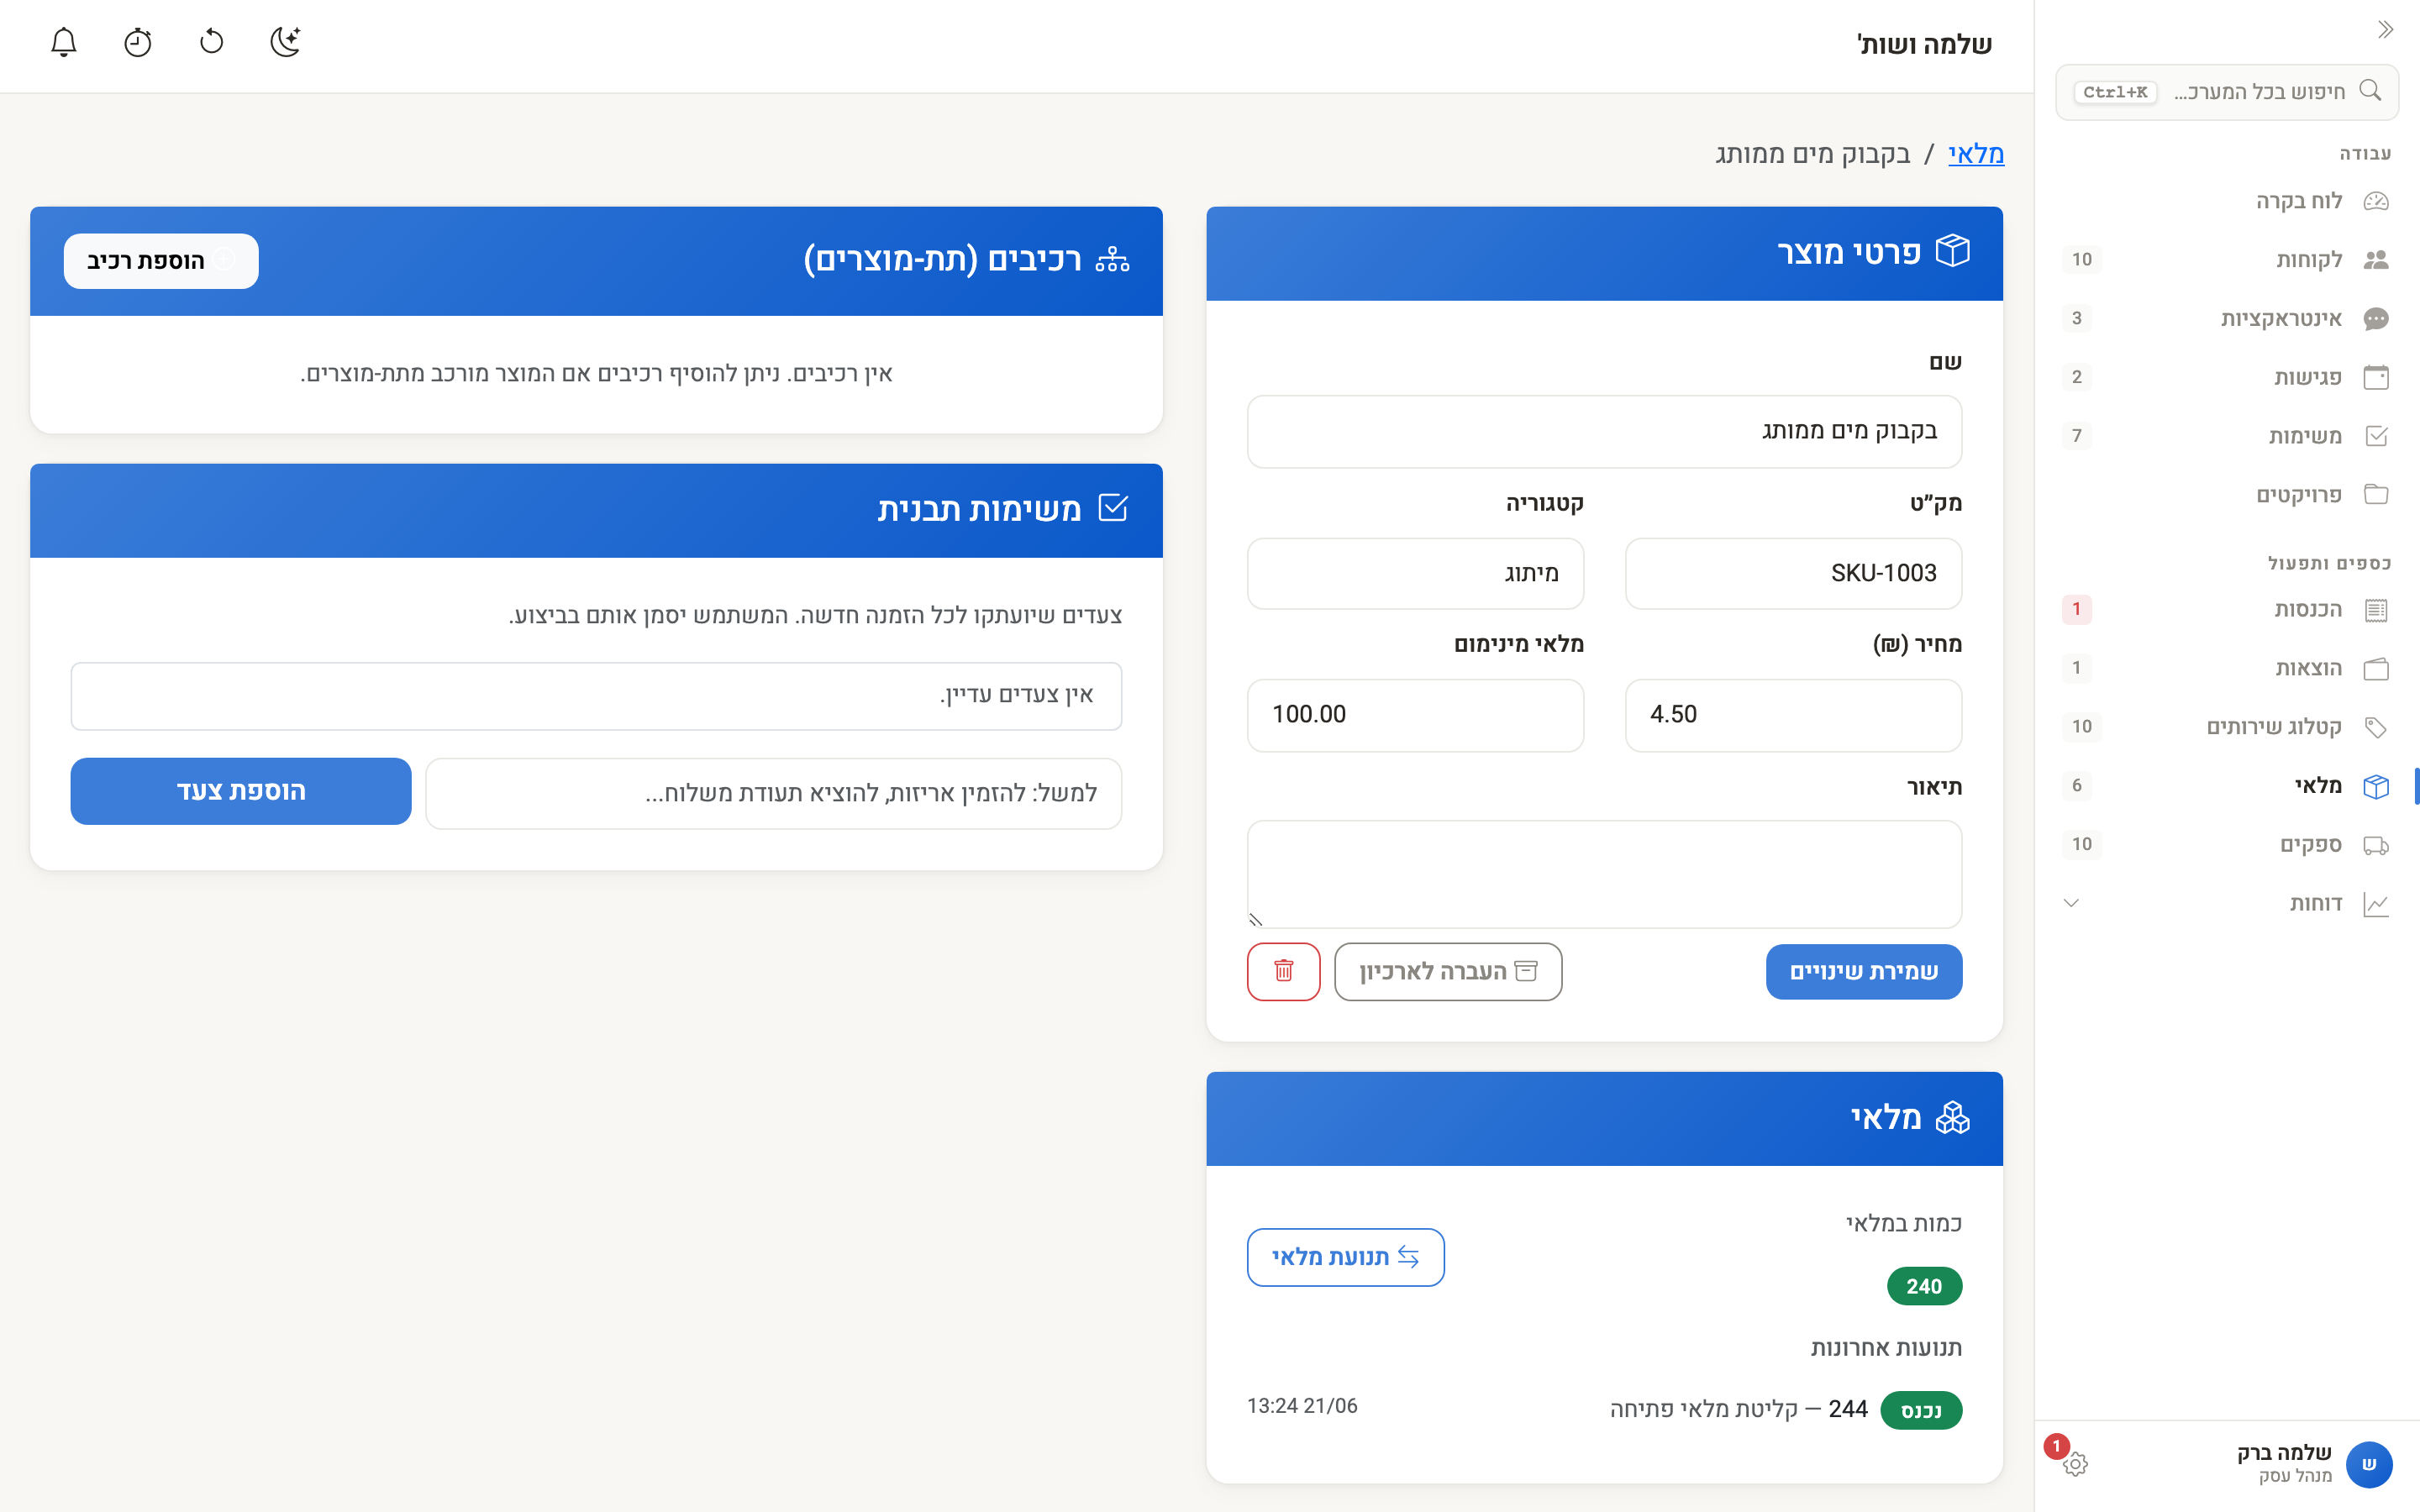
Task: Click the ספקים truck icon in sidebar
Action: click(x=2376, y=845)
